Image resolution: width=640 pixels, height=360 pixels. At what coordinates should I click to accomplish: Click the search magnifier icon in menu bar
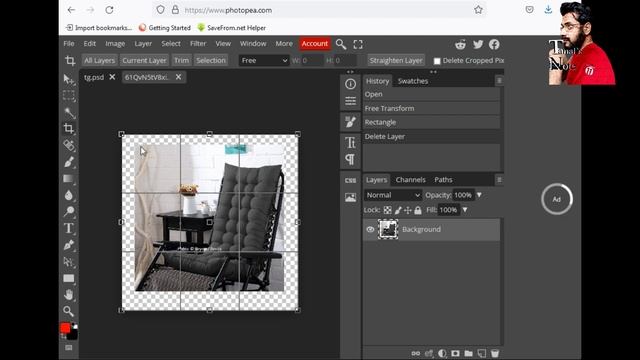point(341,44)
